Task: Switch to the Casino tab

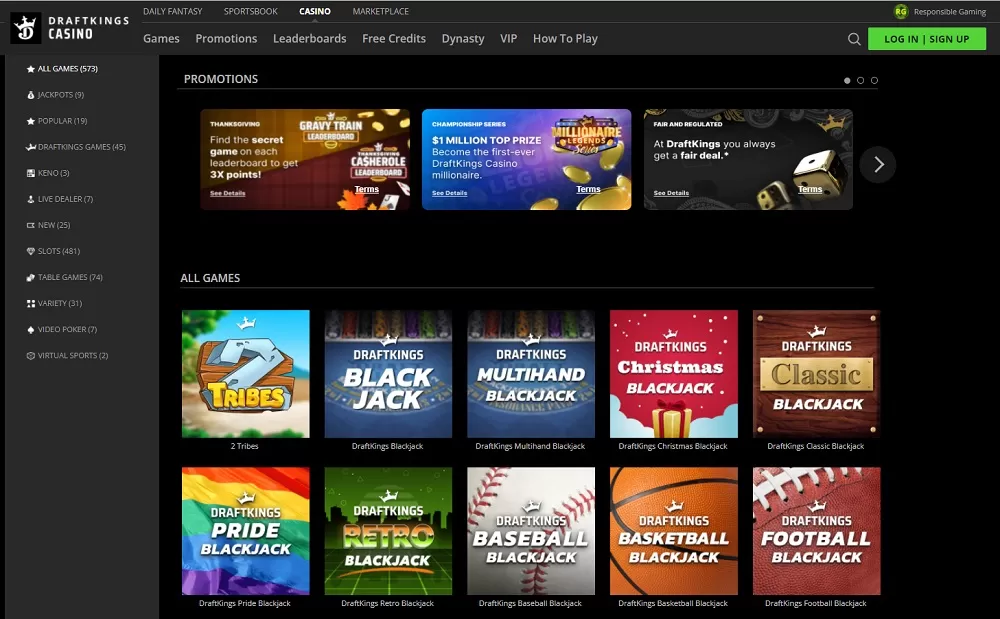Action: (x=315, y=11)
